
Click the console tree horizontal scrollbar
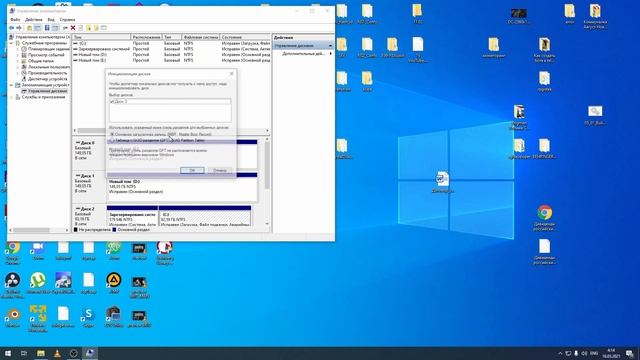tap(39, 230)
